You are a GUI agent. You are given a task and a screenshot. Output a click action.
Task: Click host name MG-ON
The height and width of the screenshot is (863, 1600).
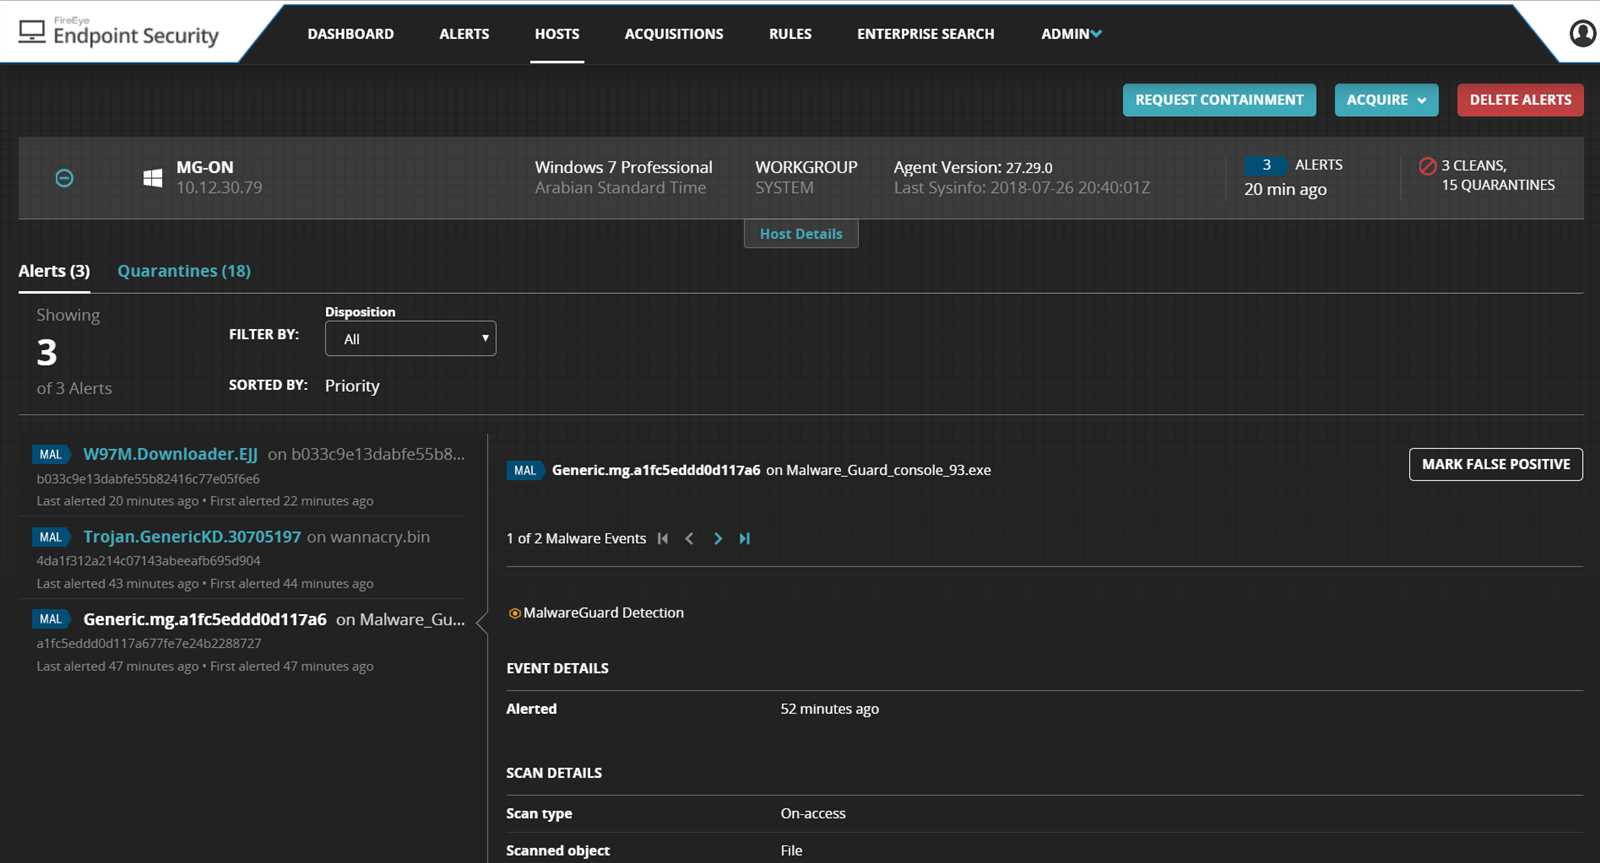pyautogui.click(x=205, y=167)
